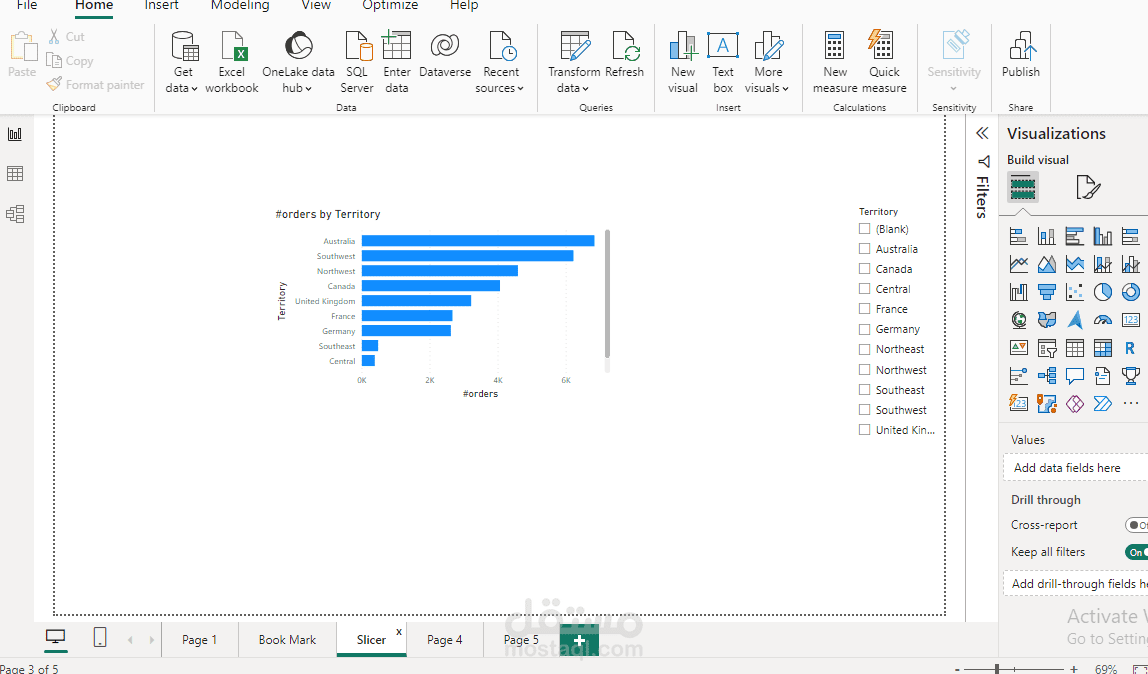Switch to the Book Mark page tab
The image size is (1148, 674).
[287, 640]
